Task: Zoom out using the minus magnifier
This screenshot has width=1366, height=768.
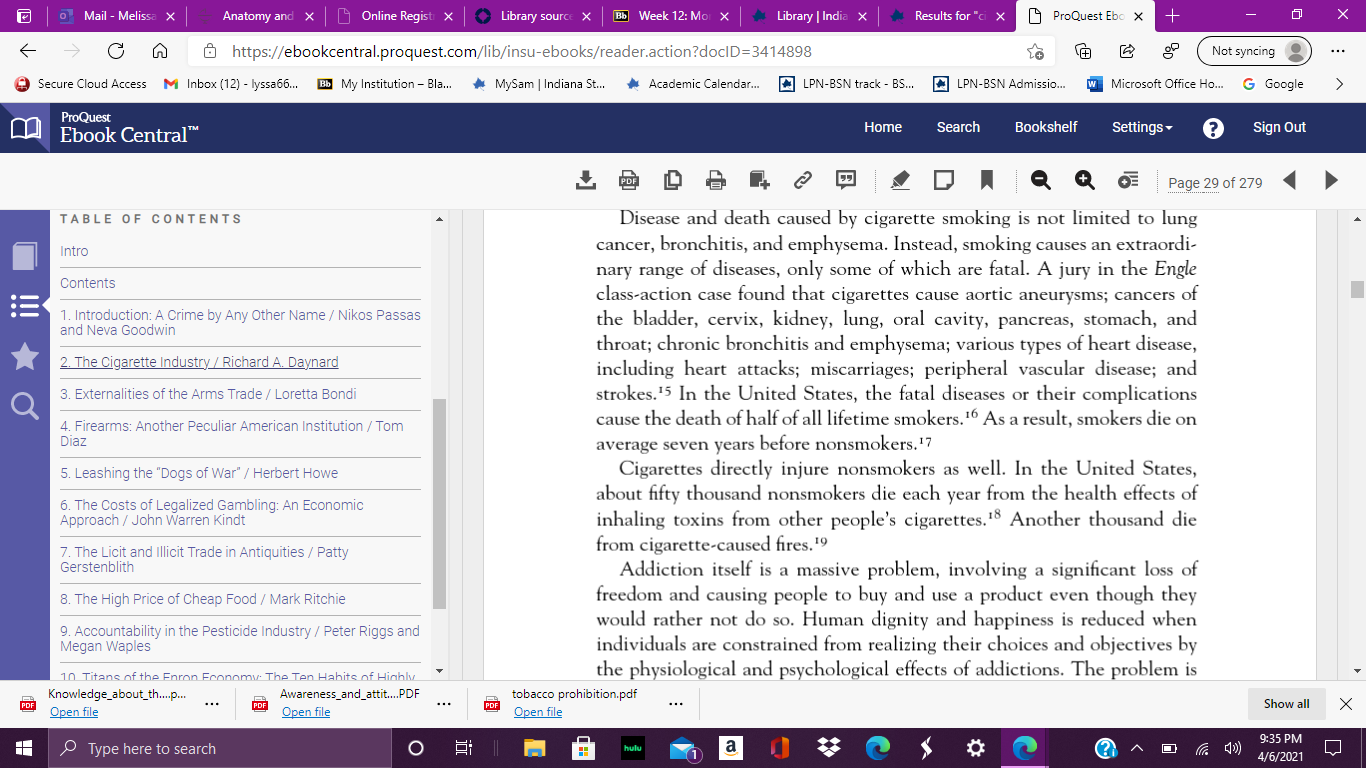Action: tap(1041, 180)
